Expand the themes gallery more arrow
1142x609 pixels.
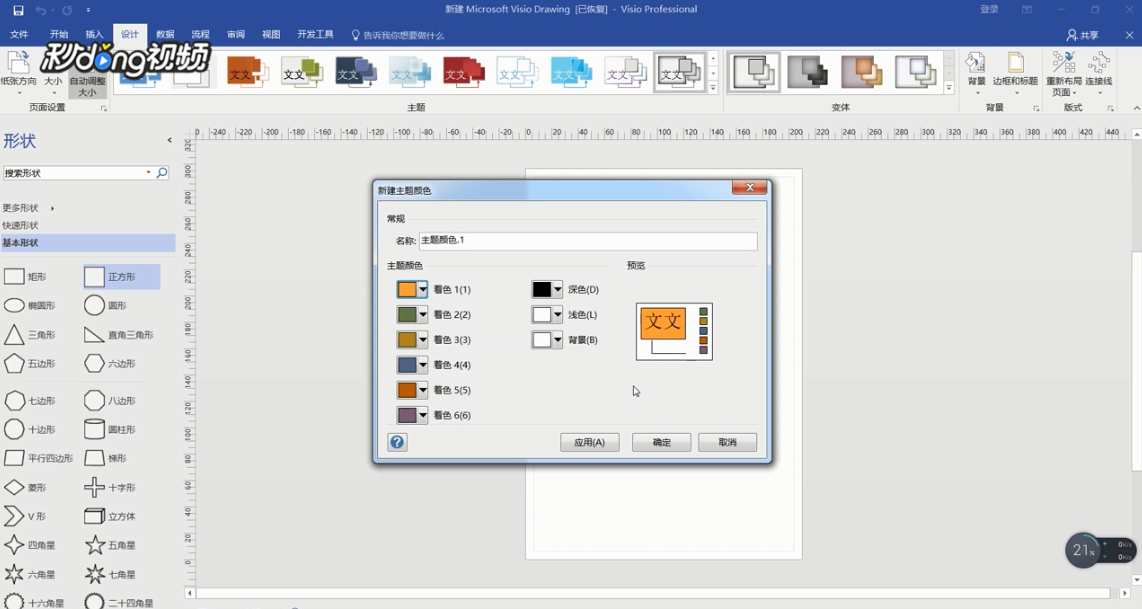[713, 87]
